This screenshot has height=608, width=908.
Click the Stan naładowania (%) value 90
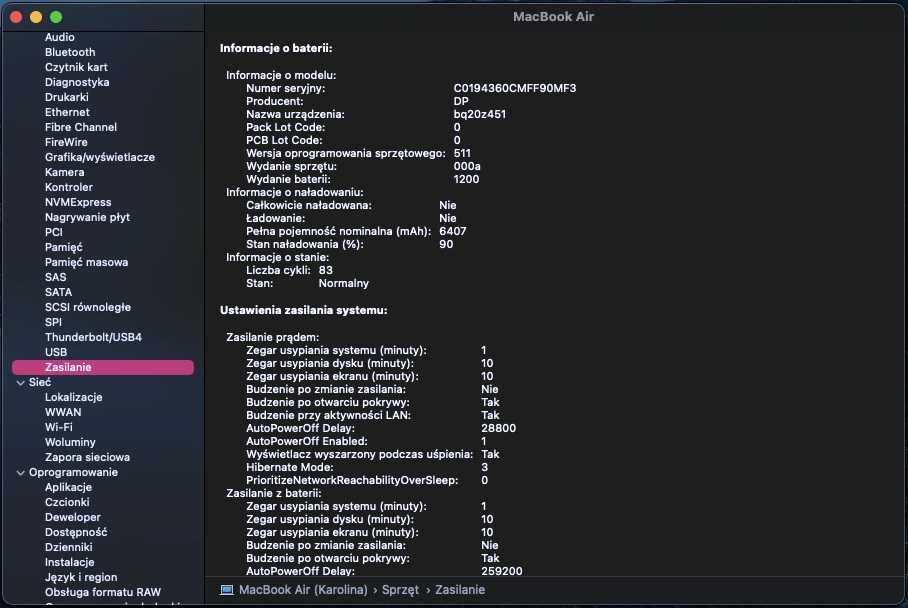point(446,244)
